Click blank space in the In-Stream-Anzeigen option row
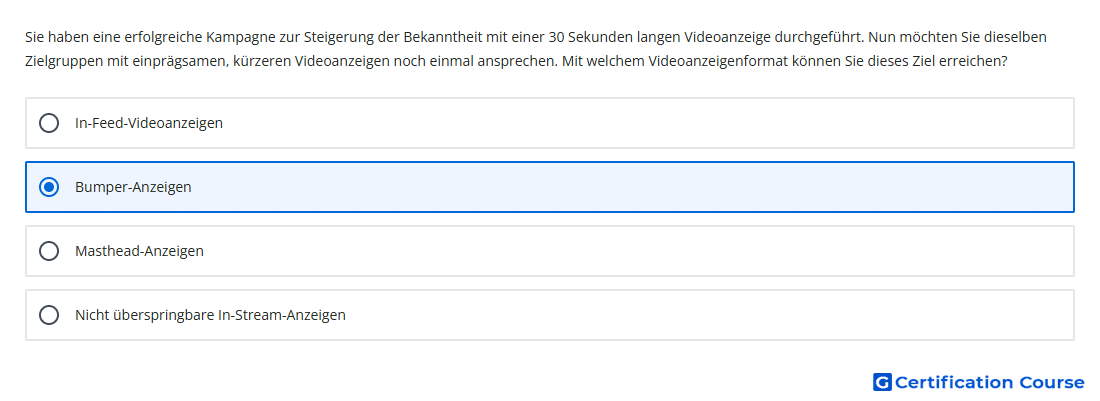The width and height of the screenshot is (1100, 401). click(x=702, y=315)
